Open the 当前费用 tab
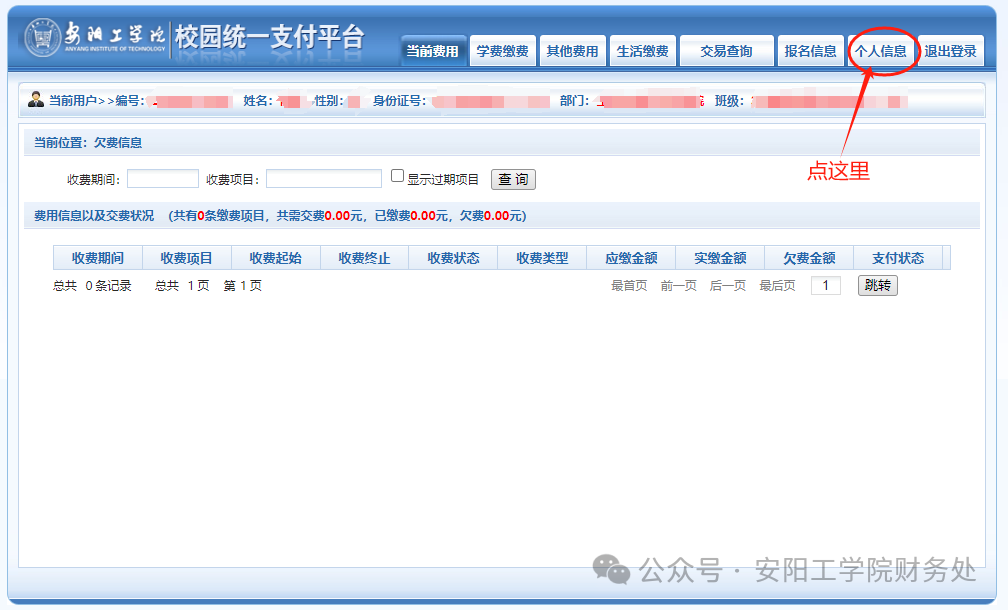 (432, 52)
